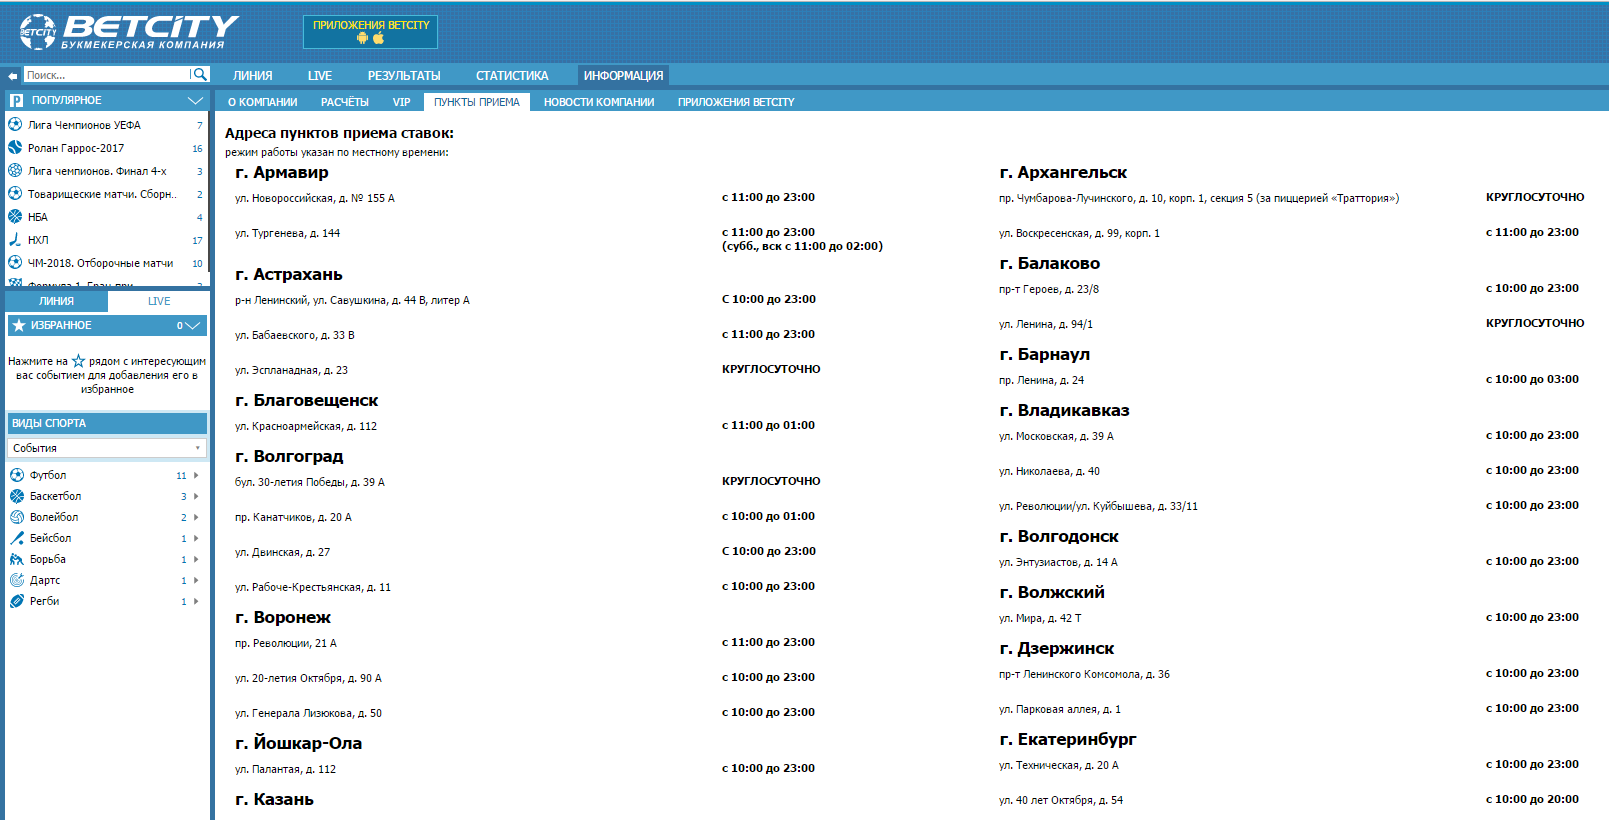Click the ball icon beside ЧМ-2018 Отборочные матчи

point(15,263)
